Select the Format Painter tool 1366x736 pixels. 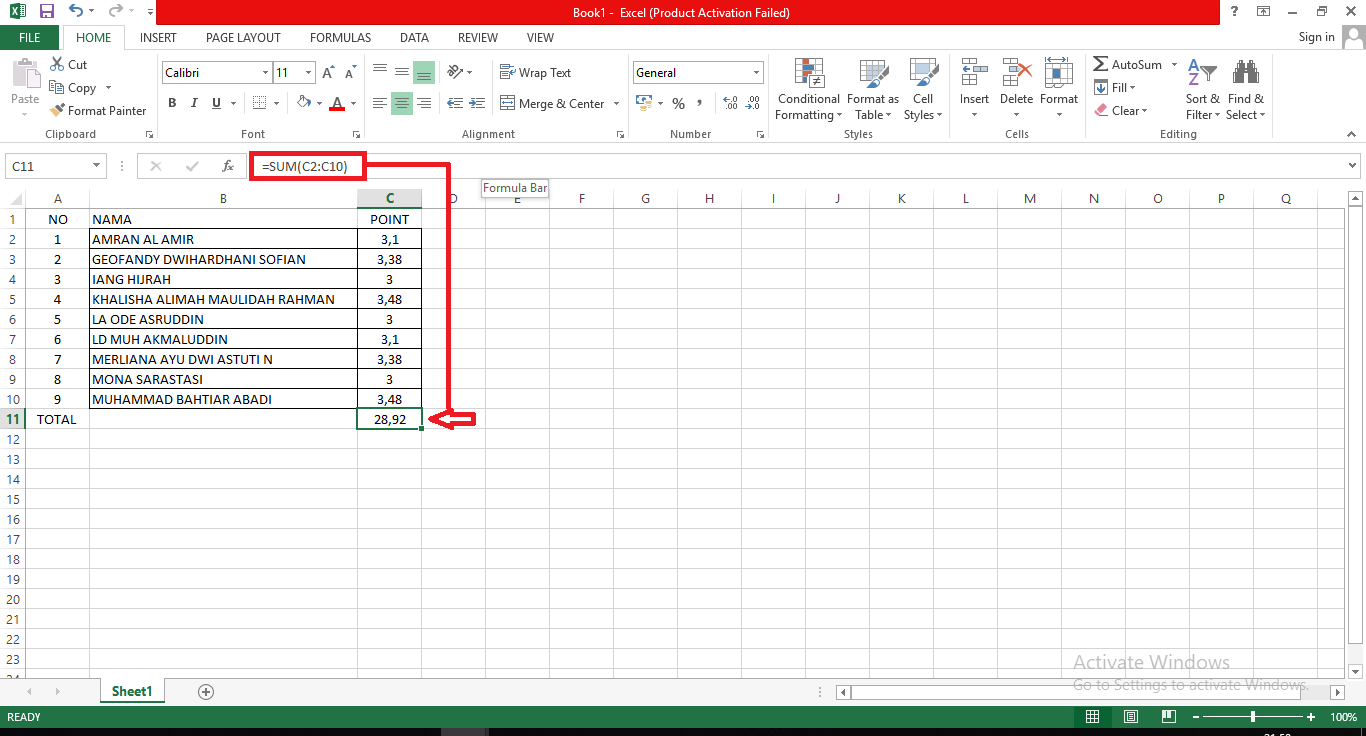click(x=97, y=110)
